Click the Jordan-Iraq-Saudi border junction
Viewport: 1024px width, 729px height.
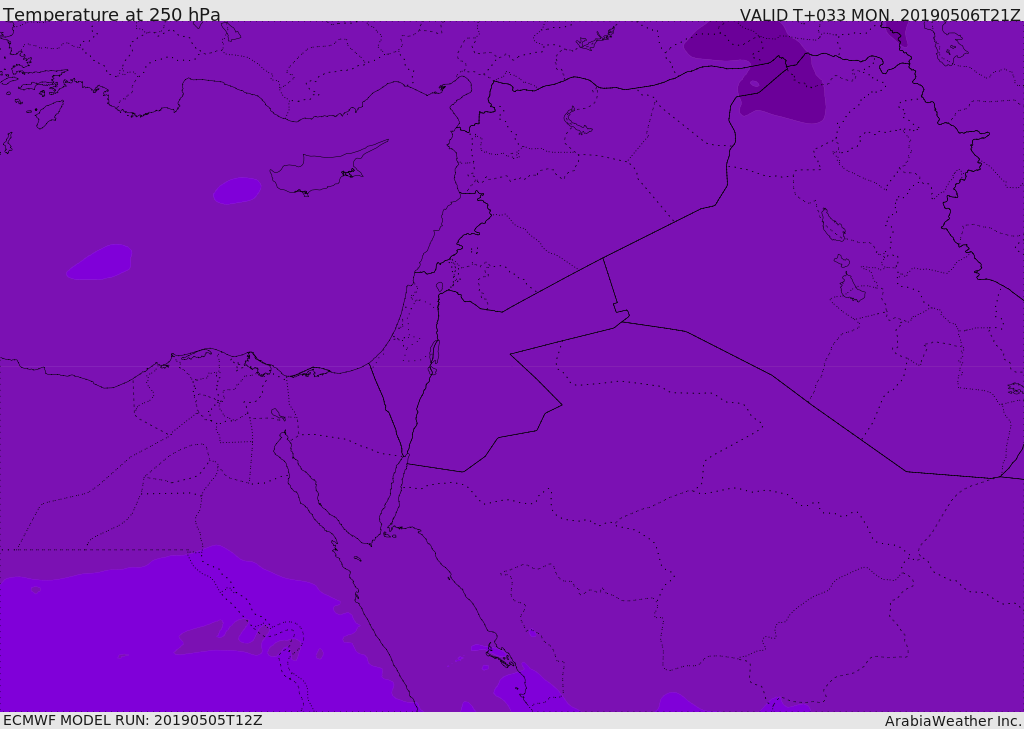click(x=622, y=321)
